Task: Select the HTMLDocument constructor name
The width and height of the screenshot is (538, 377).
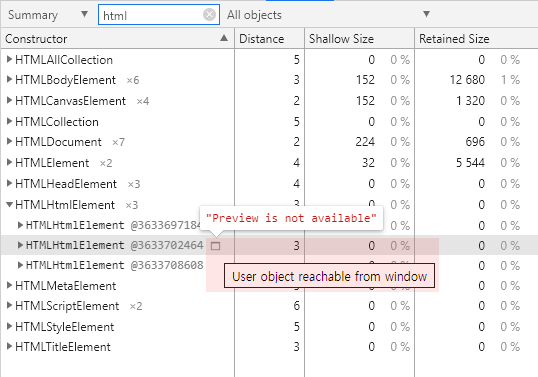Action: pos(58,142)
